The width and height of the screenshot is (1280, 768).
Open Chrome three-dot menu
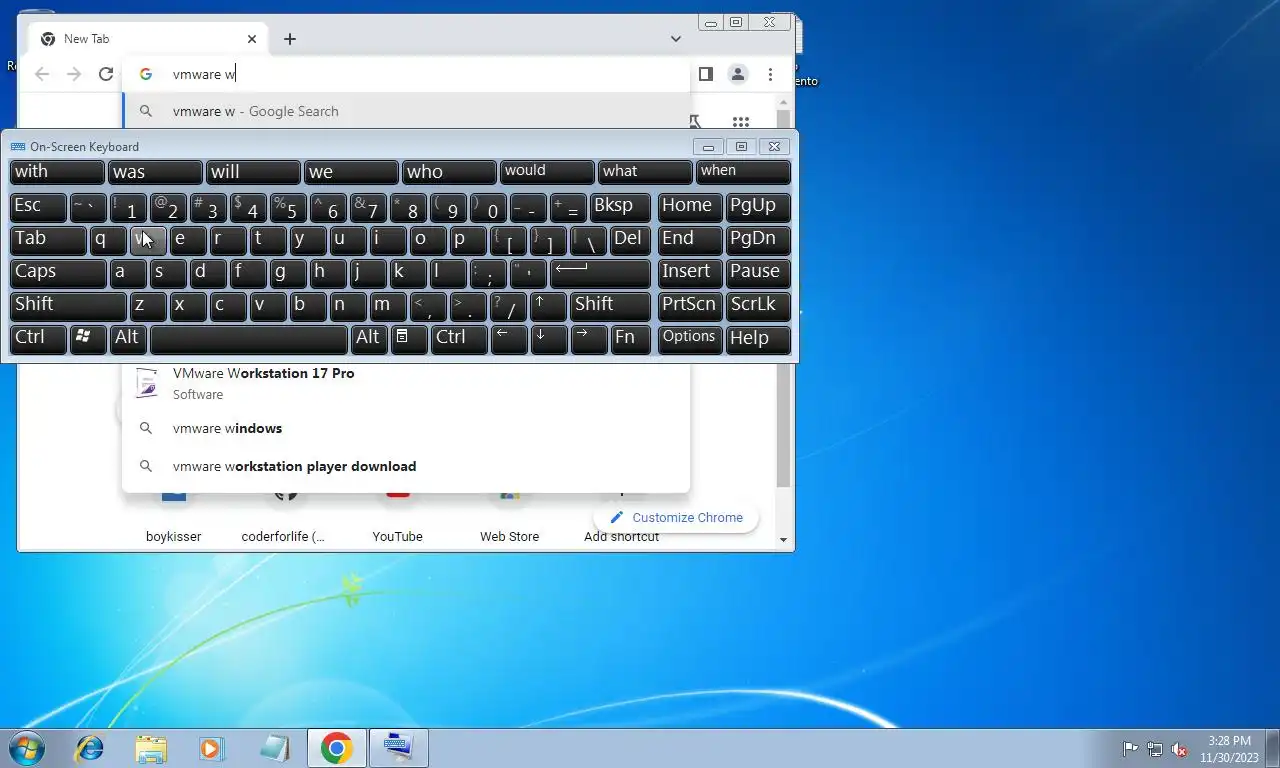pos(770,74)
